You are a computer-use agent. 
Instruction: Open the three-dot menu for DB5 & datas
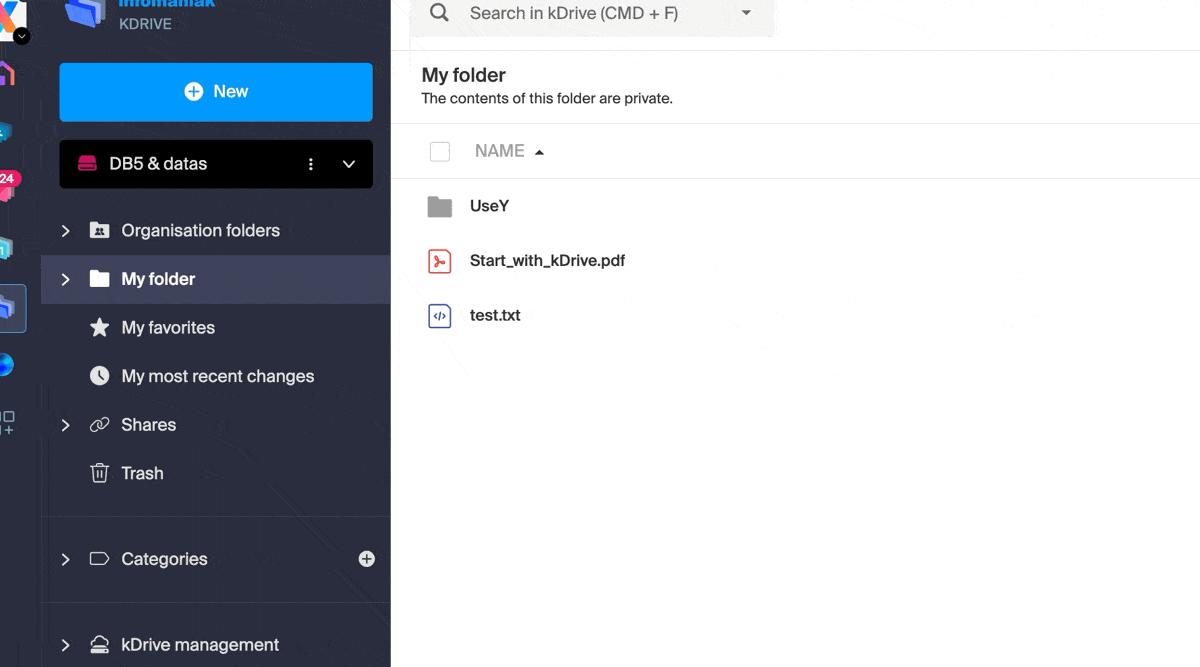click(x=311, y=164)
